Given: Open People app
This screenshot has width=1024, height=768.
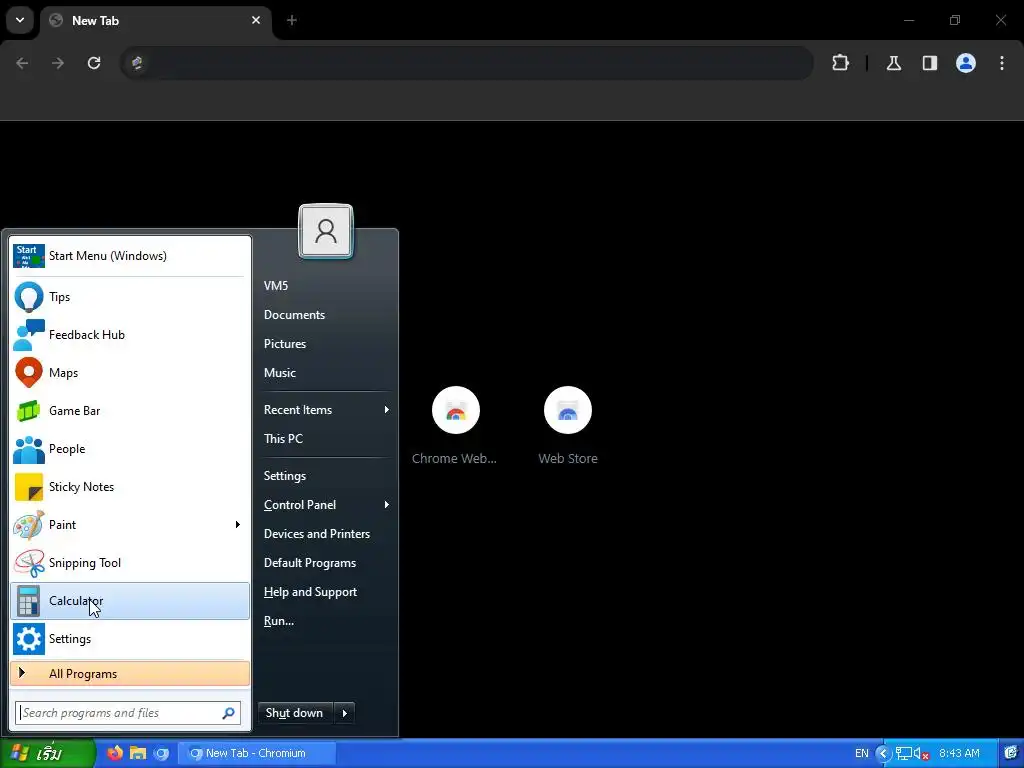Looking at the screenshot, I should pyautogui.click(x=130, y=449).
